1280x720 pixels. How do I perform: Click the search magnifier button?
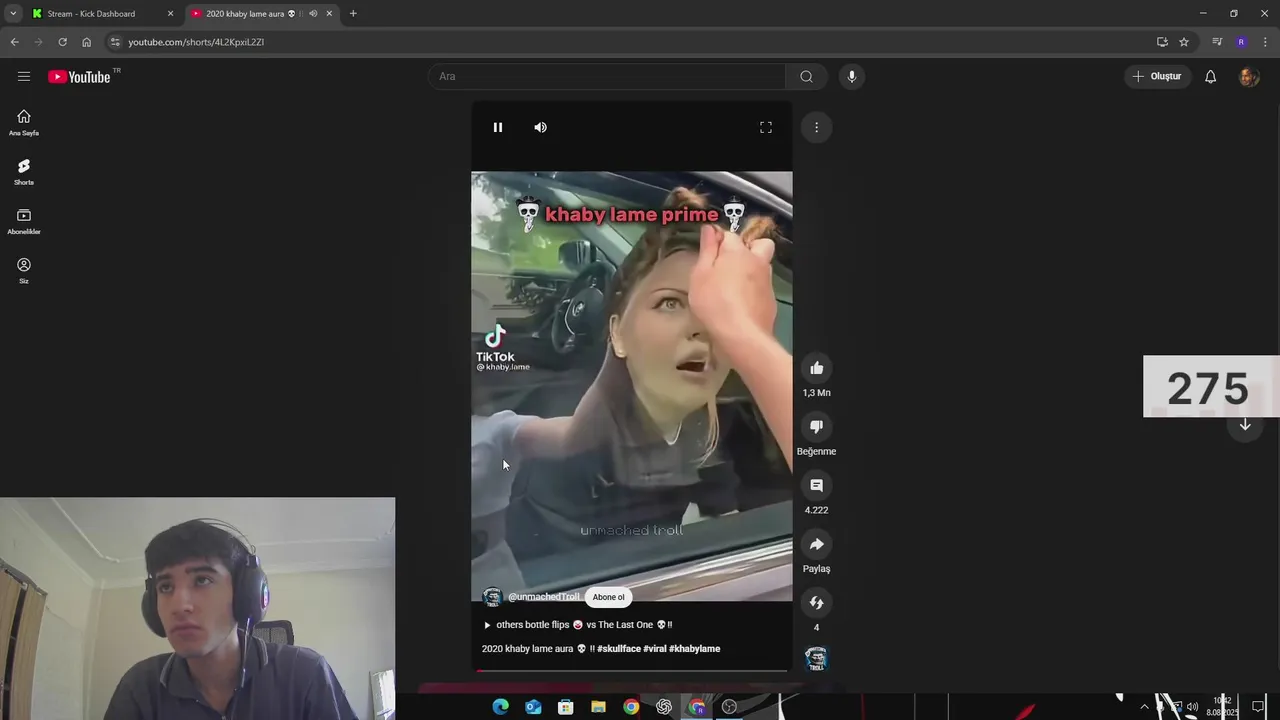(x=806, y=76)
